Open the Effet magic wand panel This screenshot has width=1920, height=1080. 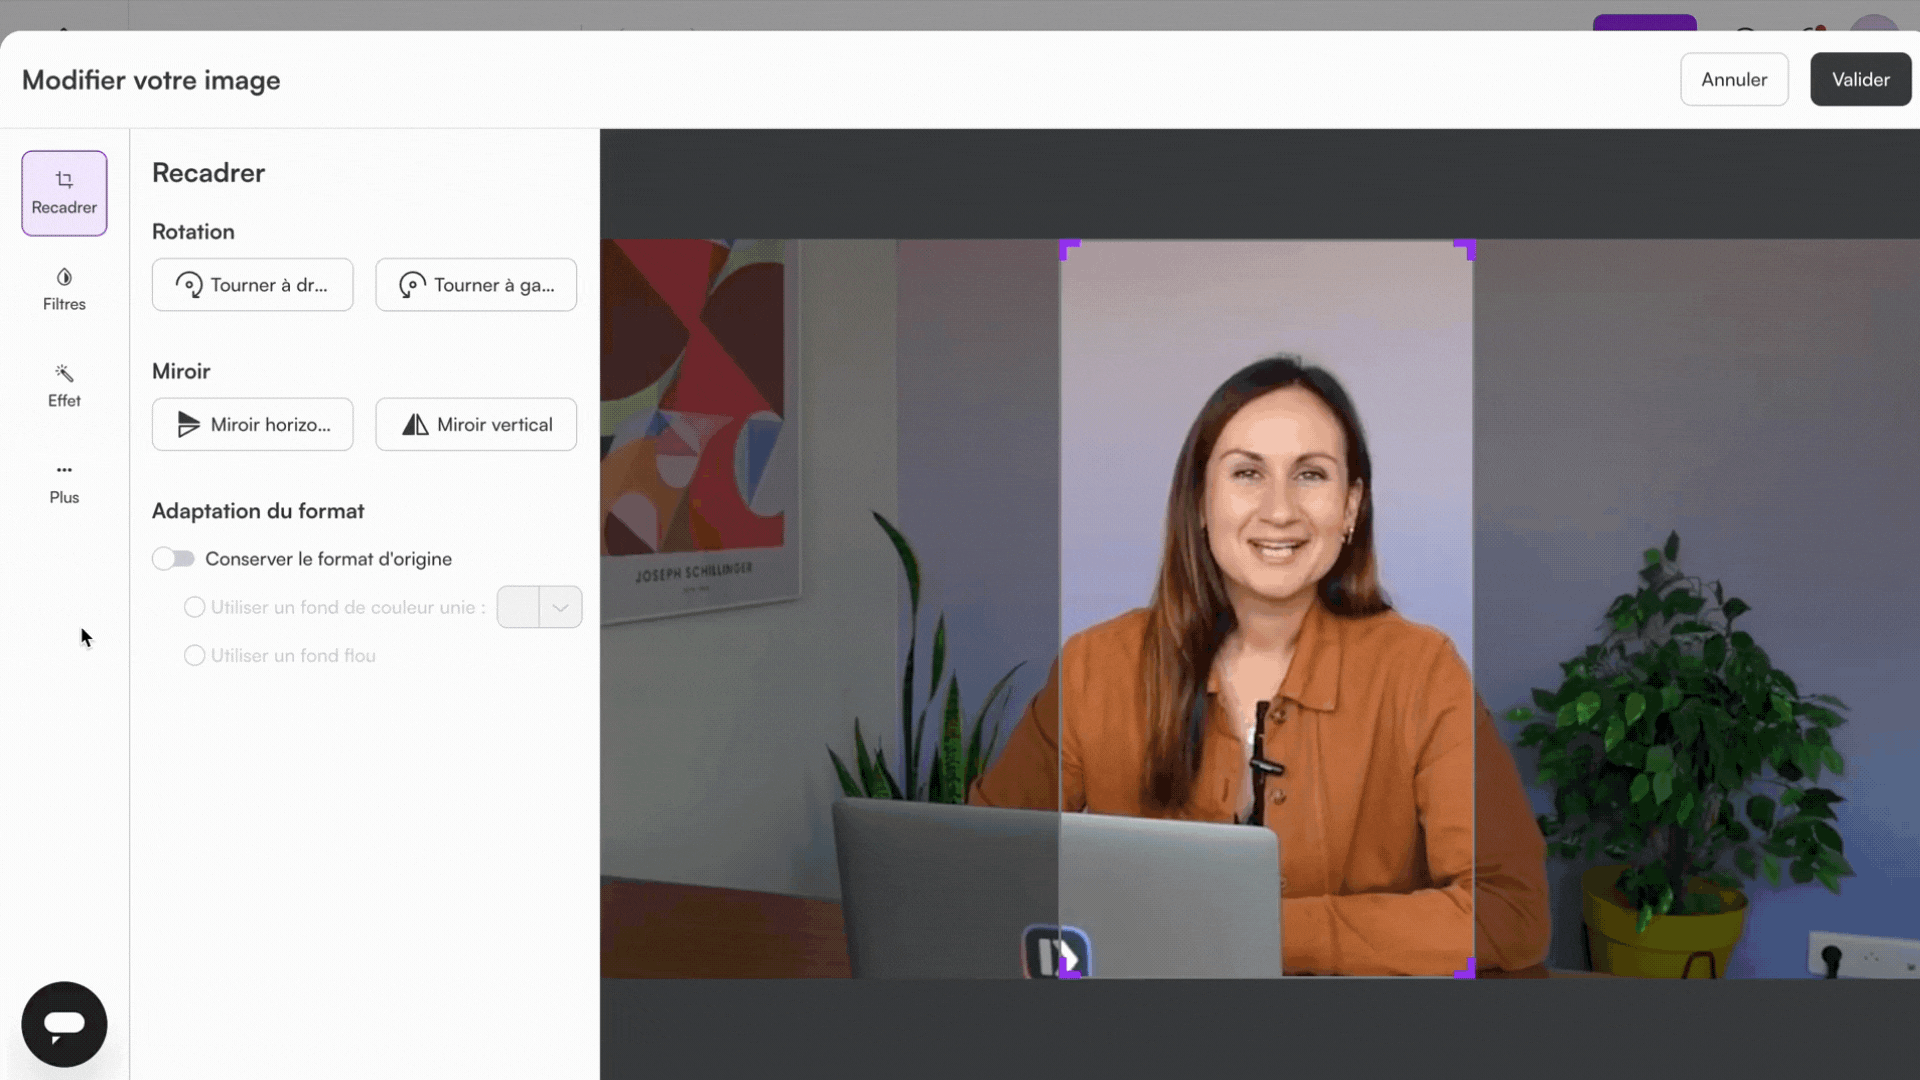coord(64,386)
